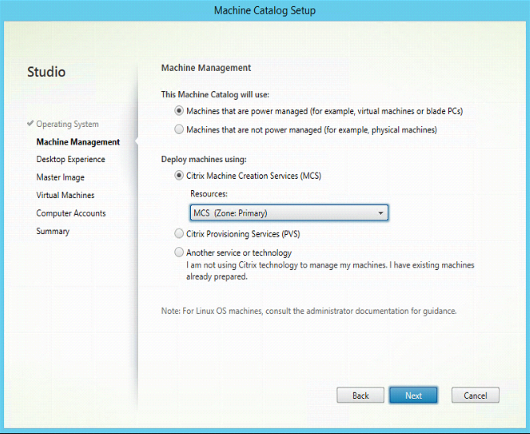Select machines that are not power managed
This screenshot has width=530, height=434.
[179, 129]
